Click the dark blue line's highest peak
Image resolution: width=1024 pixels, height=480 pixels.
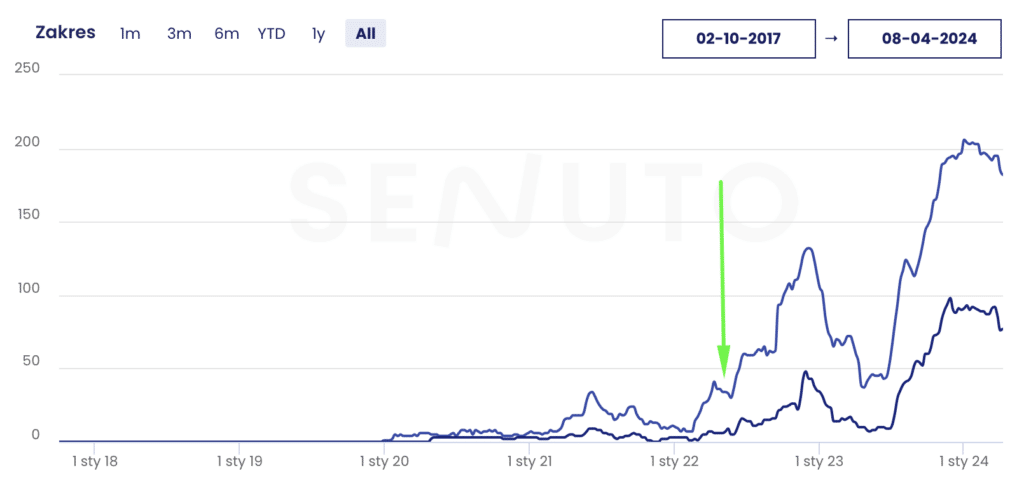point(950,298)
